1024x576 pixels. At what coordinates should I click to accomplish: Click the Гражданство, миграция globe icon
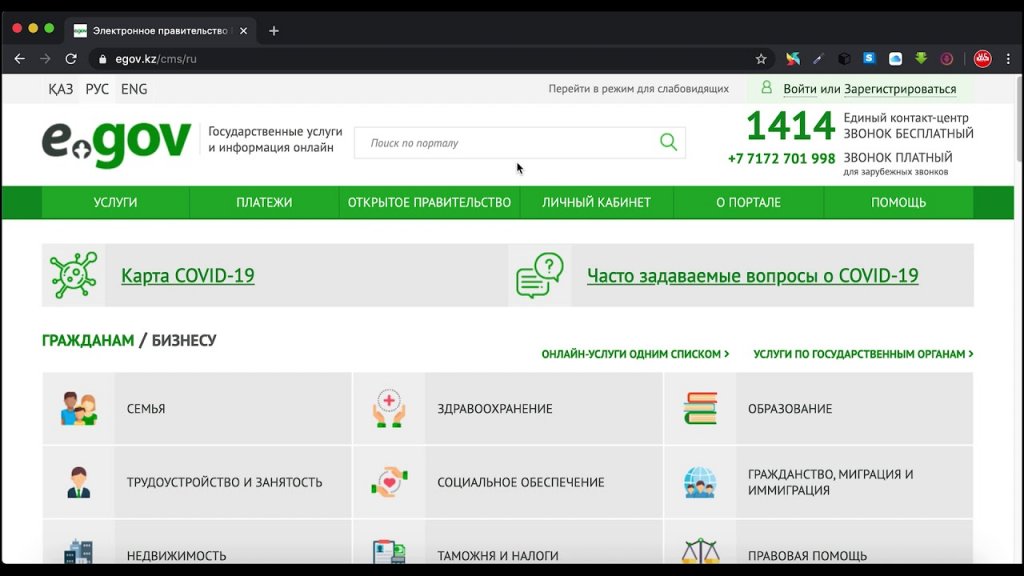click(x=700, y=482)
